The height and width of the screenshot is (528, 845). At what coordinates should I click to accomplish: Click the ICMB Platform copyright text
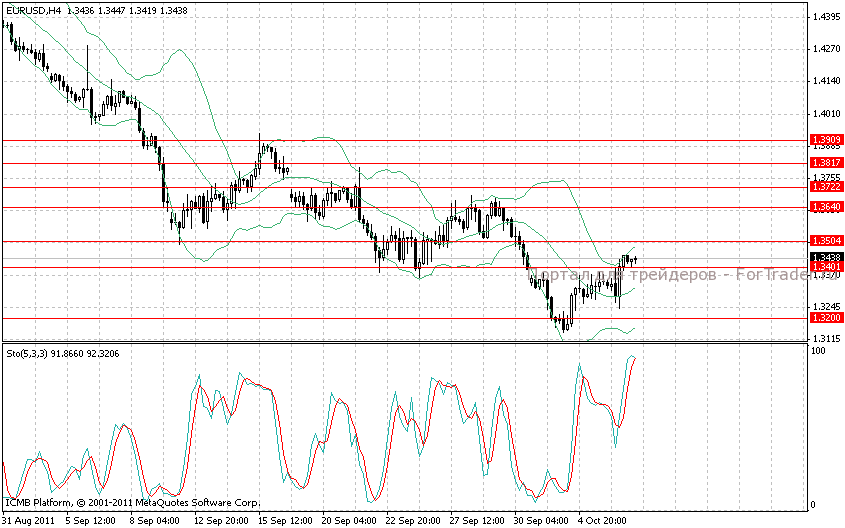pyautogui.click(x=131, y=502)
